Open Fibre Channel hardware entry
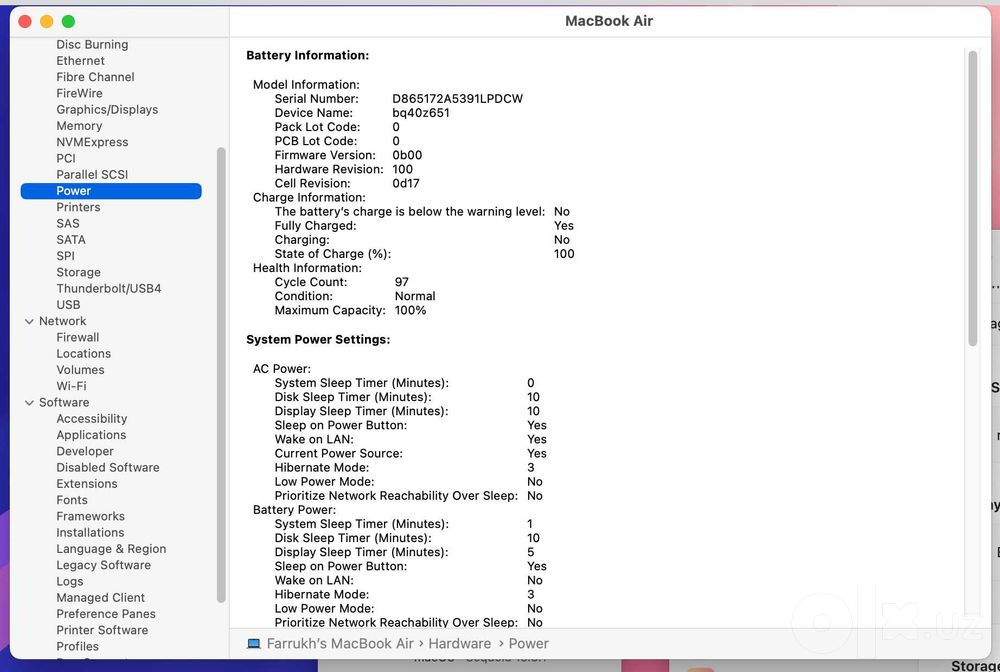The width and height of the screenshot is (1000, 672). [x=95, y=77]
